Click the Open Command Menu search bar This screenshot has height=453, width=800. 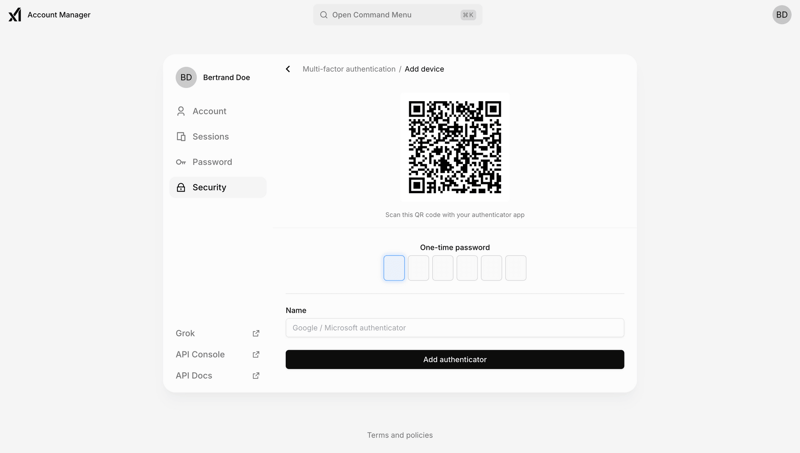pos(397,15)
